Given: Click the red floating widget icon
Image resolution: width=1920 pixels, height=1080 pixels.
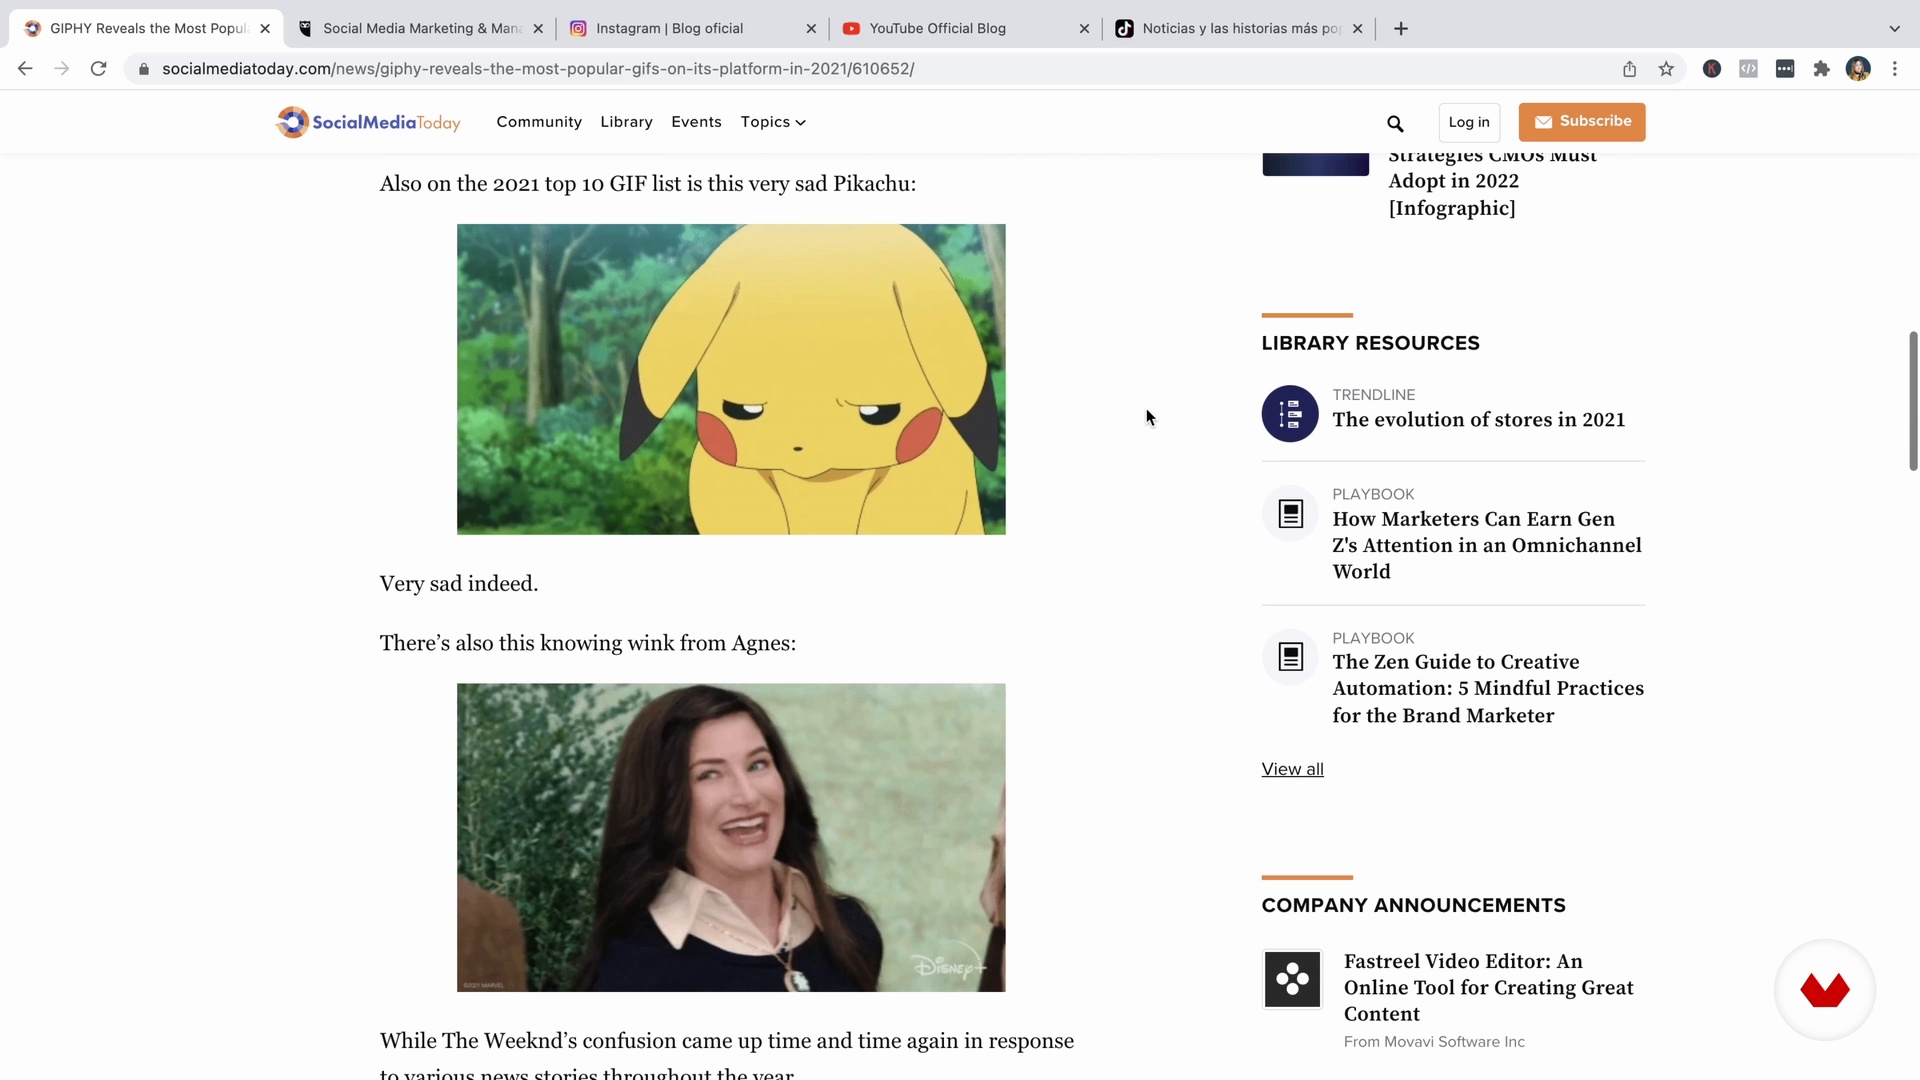Looking at the screenshot, I should click(x=1825, y=990).
